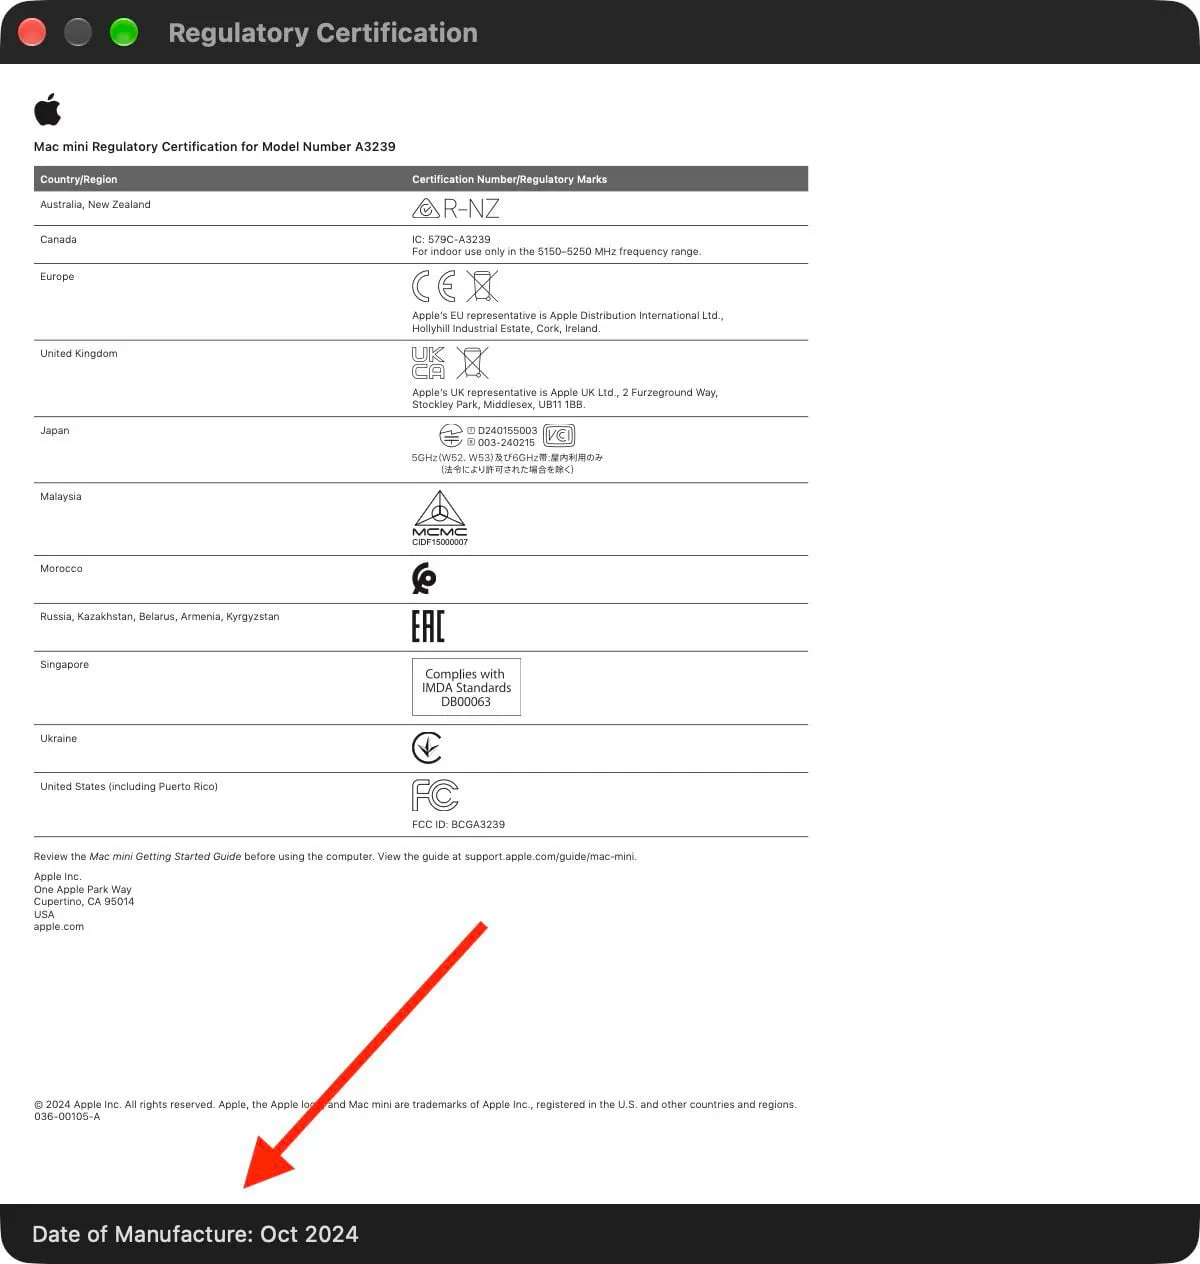
Task: Click the Apple EU representative address text
Action: (568, 322)
